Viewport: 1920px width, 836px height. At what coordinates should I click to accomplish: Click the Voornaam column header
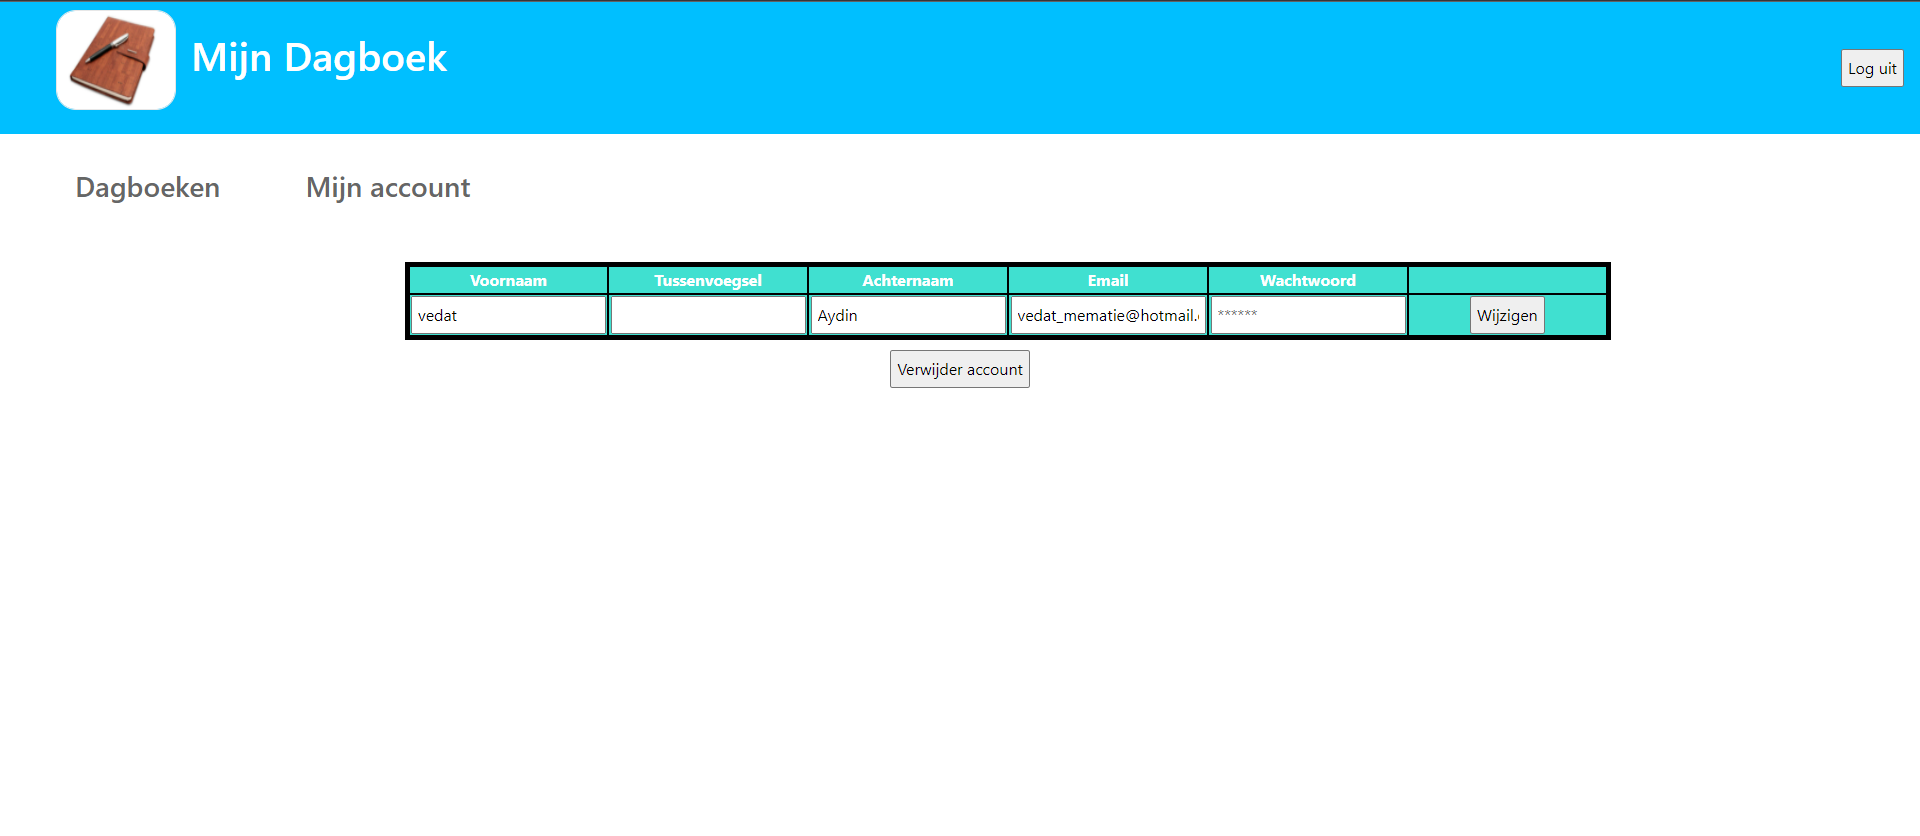tap(508, 281)
